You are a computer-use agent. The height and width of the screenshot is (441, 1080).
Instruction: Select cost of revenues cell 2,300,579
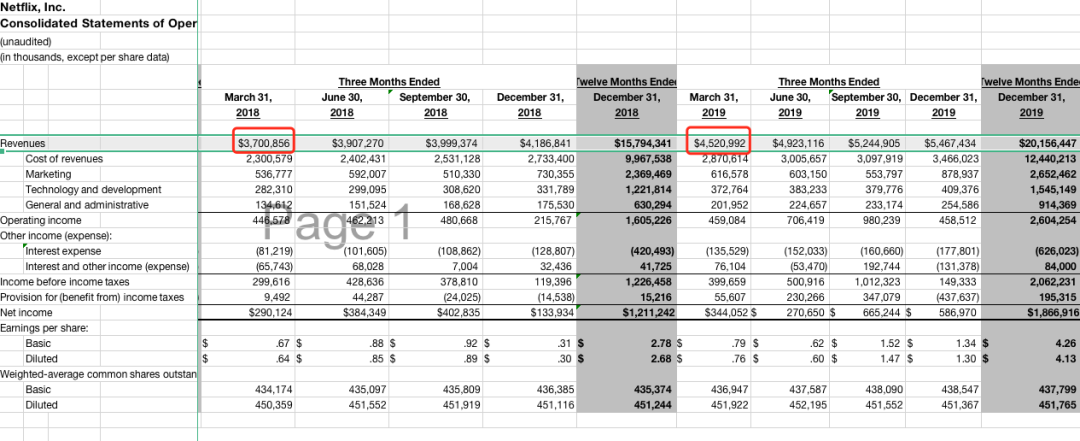point(269,158)
